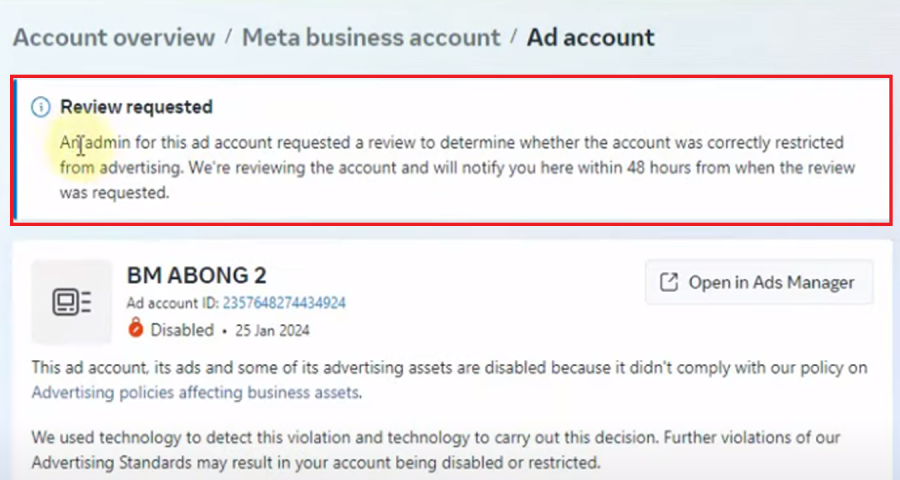900x480 pixels.
Task: Click the BM ABONG 2 account name
Action: coord(196,276)
